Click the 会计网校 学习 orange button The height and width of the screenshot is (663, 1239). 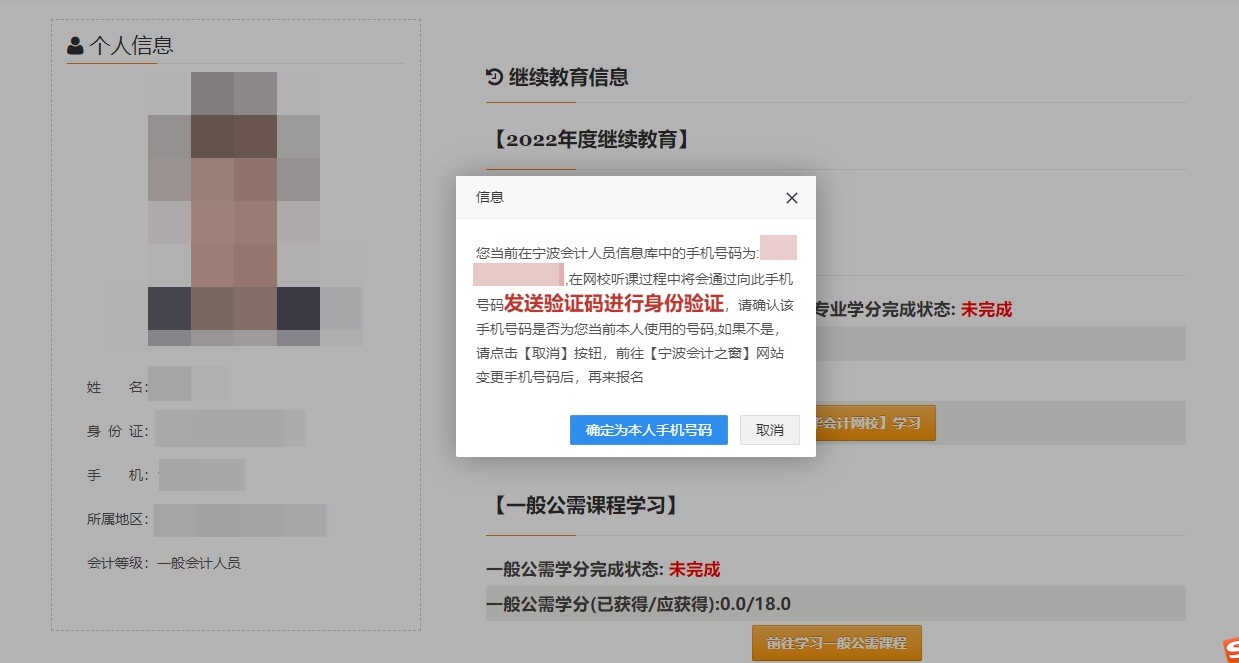876,423
